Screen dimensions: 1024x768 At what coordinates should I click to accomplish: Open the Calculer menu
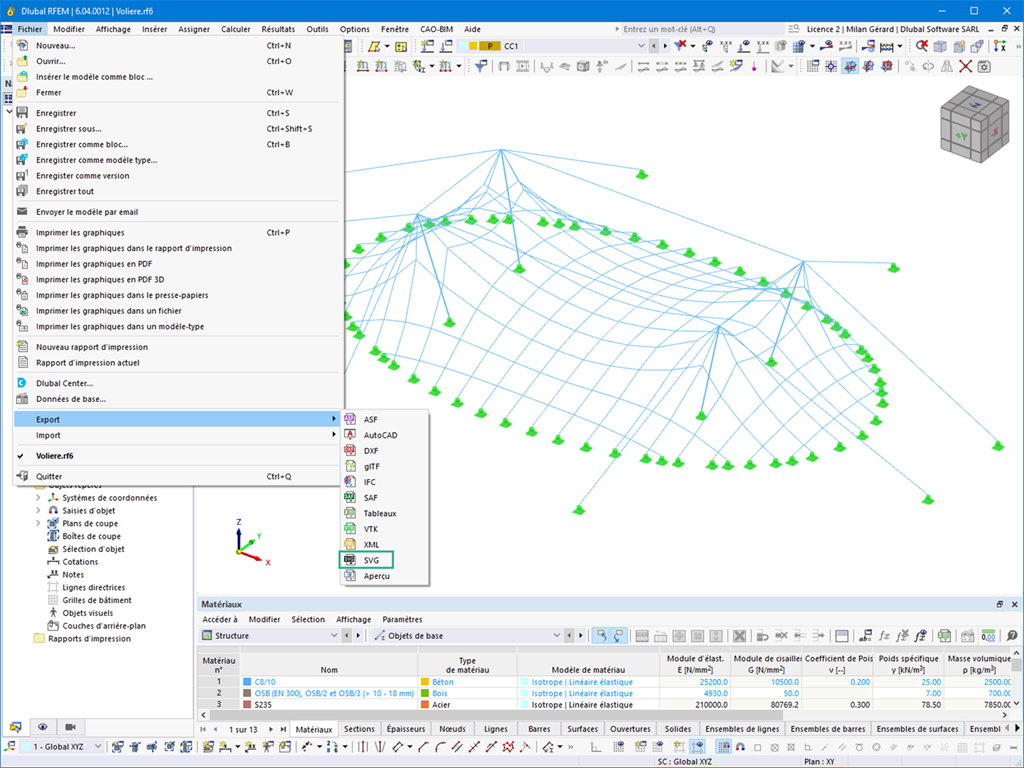[x=235, y=29]
